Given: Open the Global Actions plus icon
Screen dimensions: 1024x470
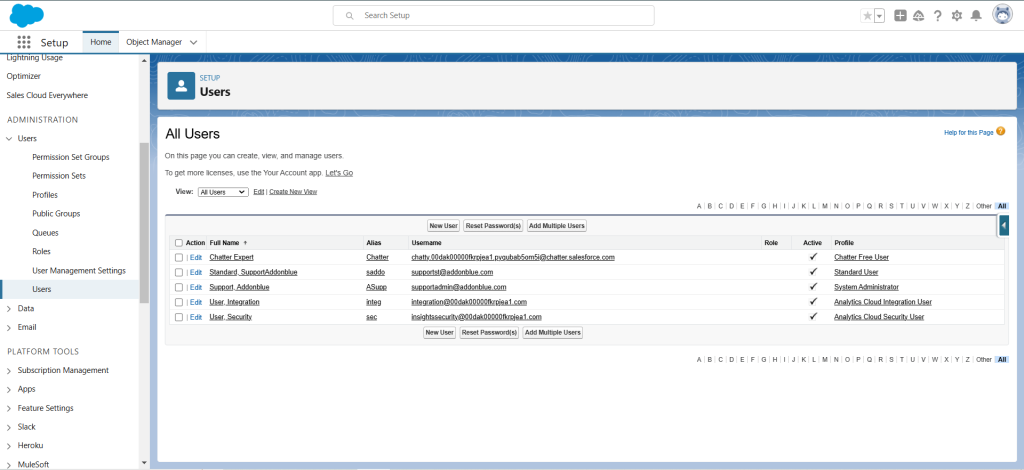Looking at the screenshot, I should (x=900, y=16).
